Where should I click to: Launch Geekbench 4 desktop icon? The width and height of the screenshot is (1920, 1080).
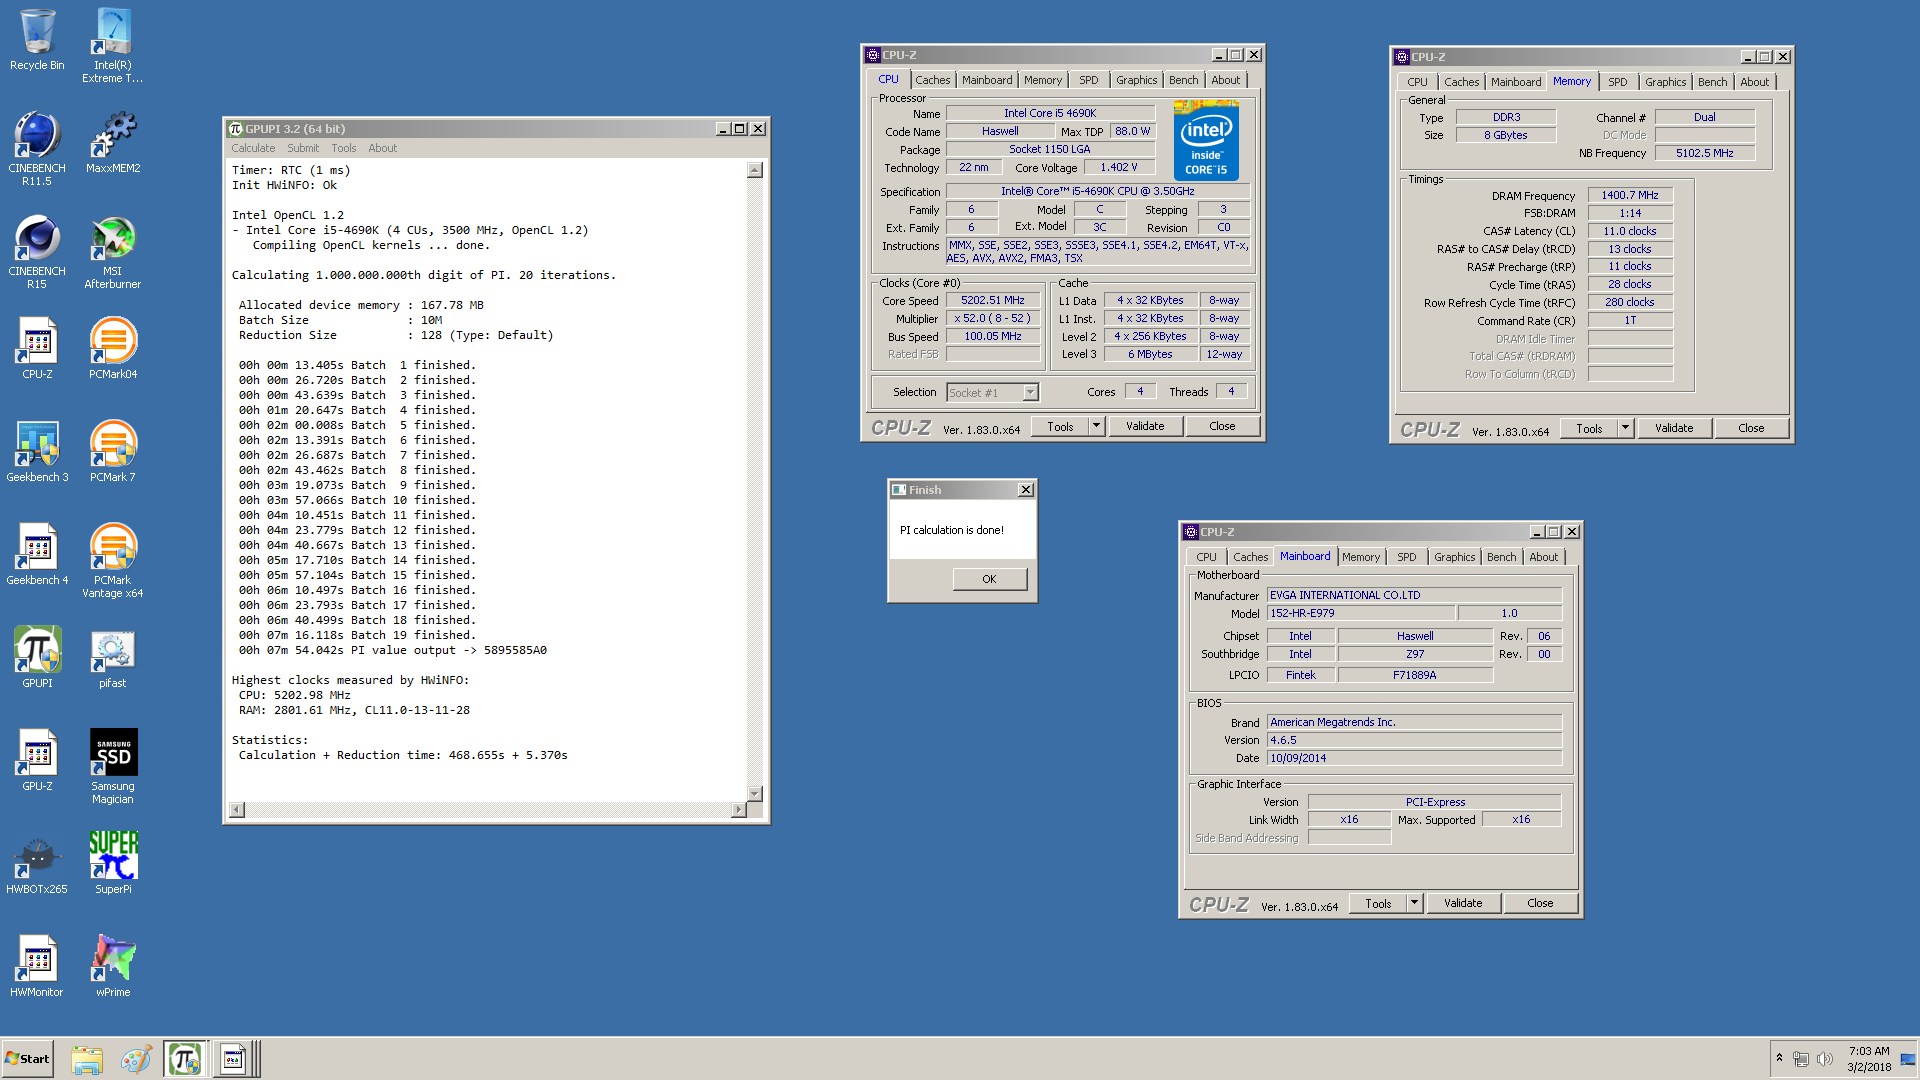tap(37, 554)
